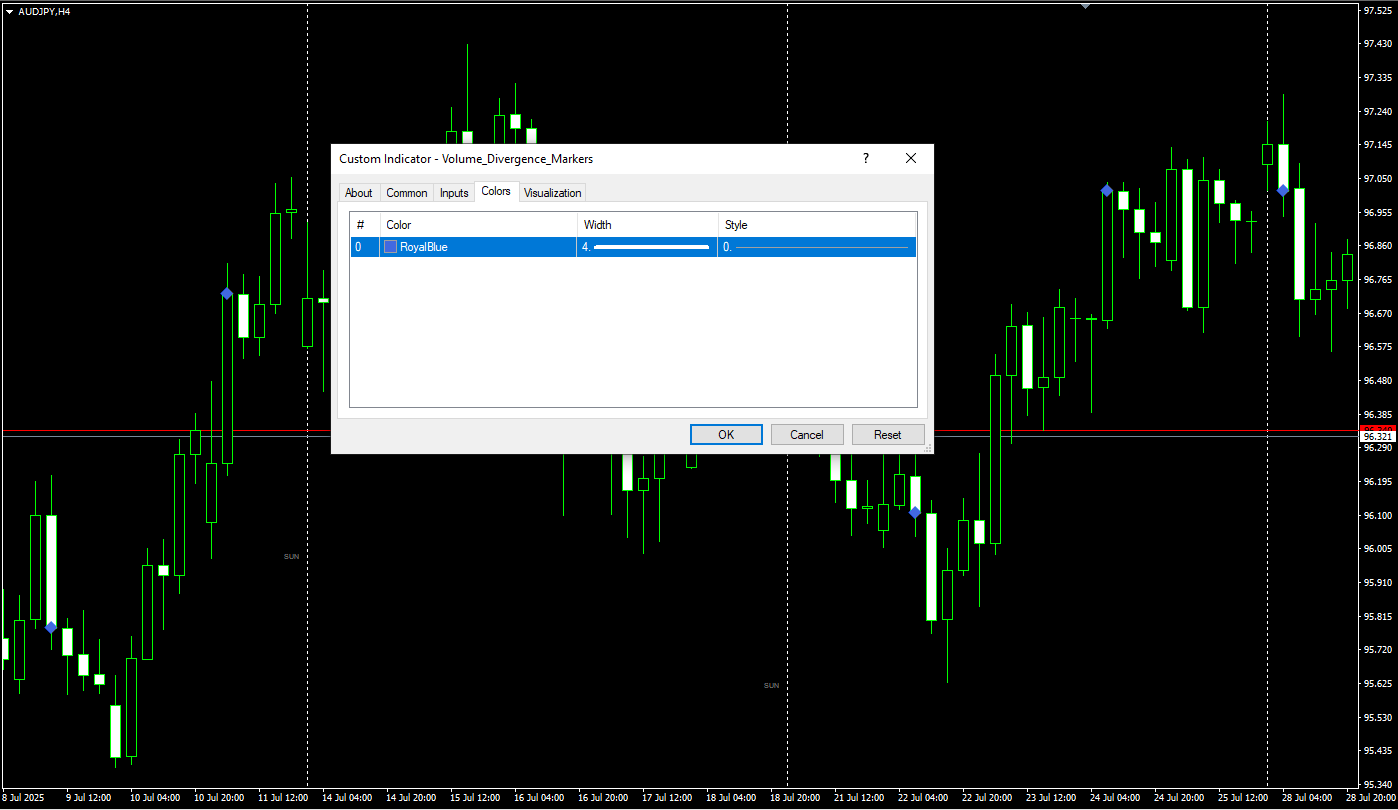Click the blue diamond marker at chart's far left

click(51, 627)
